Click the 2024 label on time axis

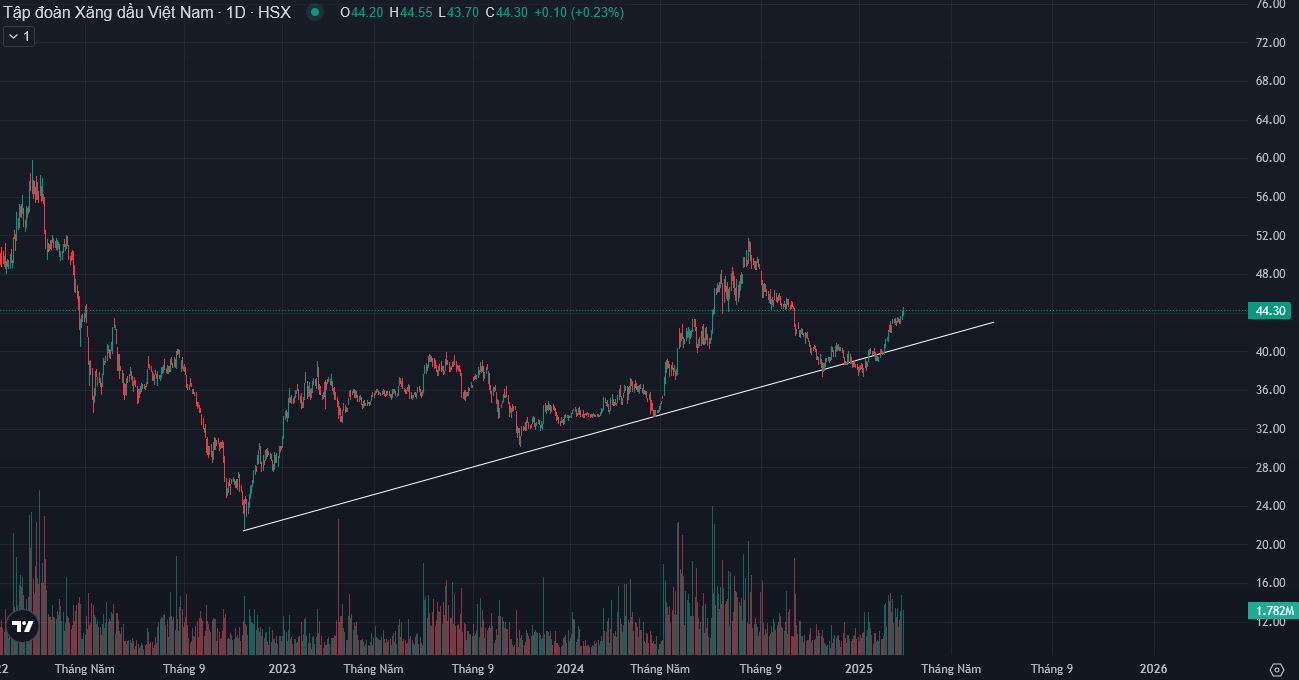[x=570, y=669]
